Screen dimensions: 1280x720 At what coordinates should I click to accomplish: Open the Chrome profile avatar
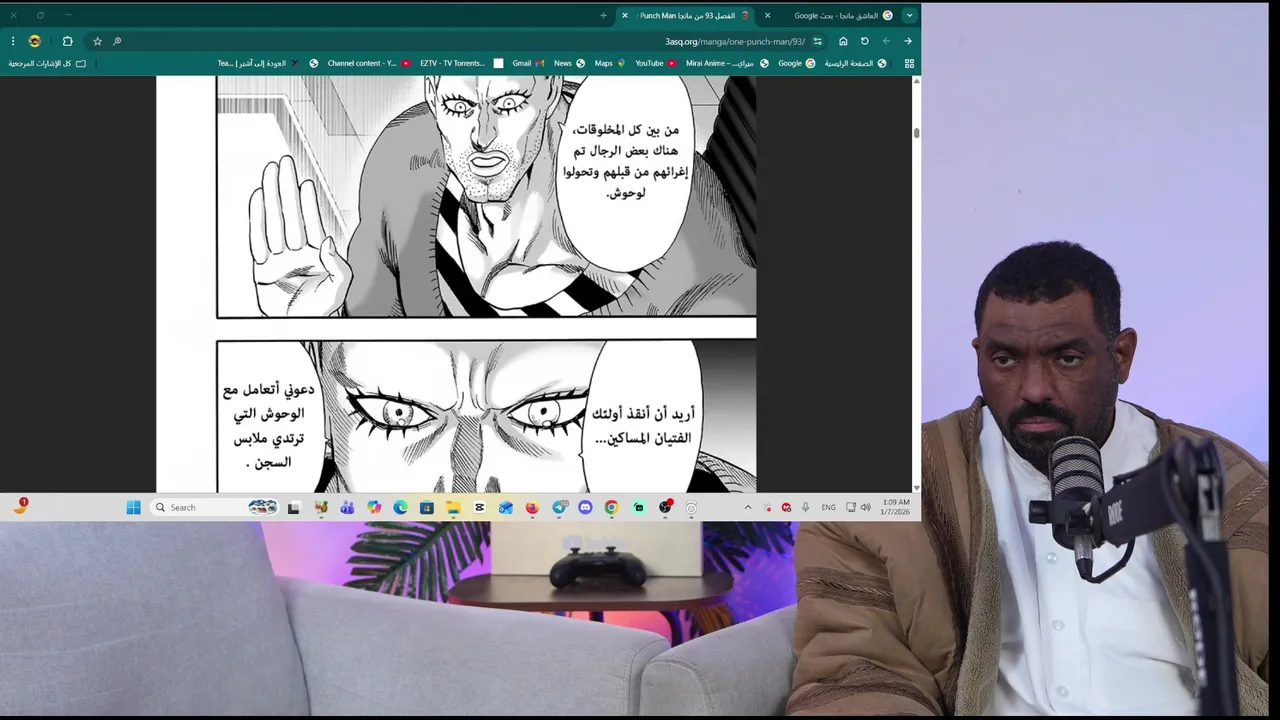pyautogui.click(x=35, y=41)
